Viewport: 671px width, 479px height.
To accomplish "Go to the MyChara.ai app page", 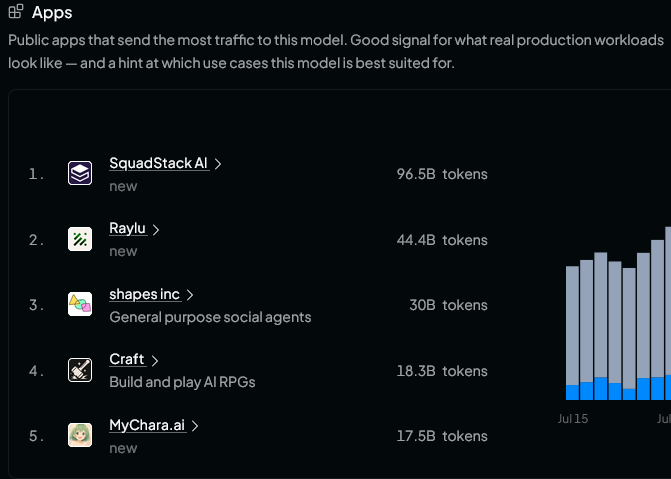I will pos(147,425).
